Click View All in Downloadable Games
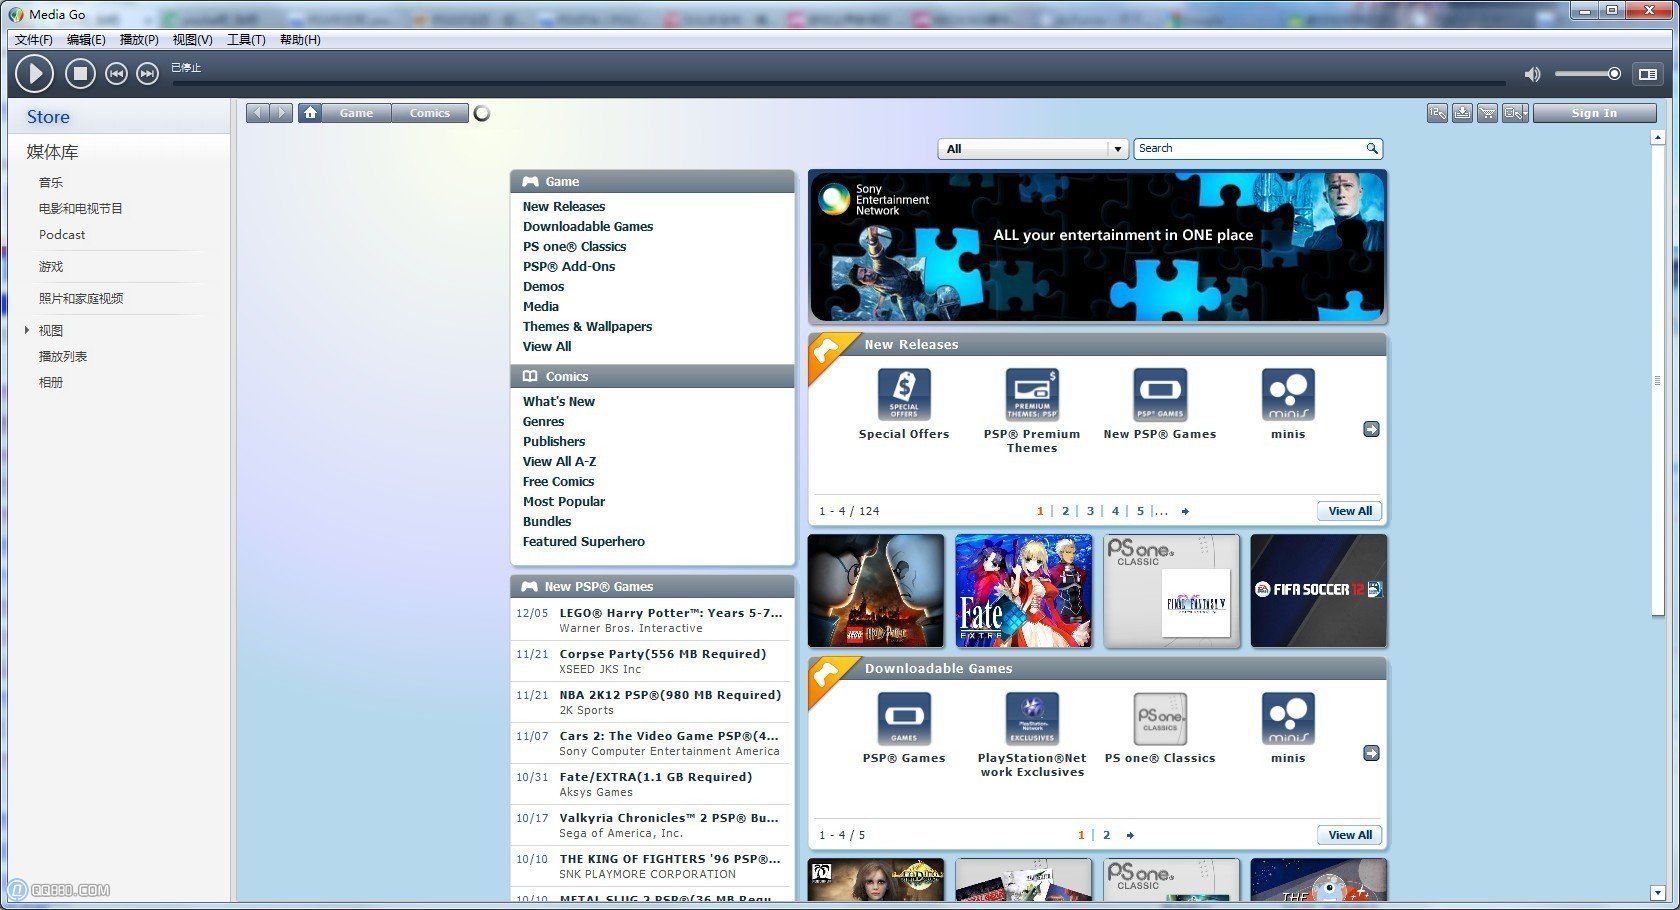Image resolution: width=1680 pixels, height=910 pixels. (x=1350, y=835)
